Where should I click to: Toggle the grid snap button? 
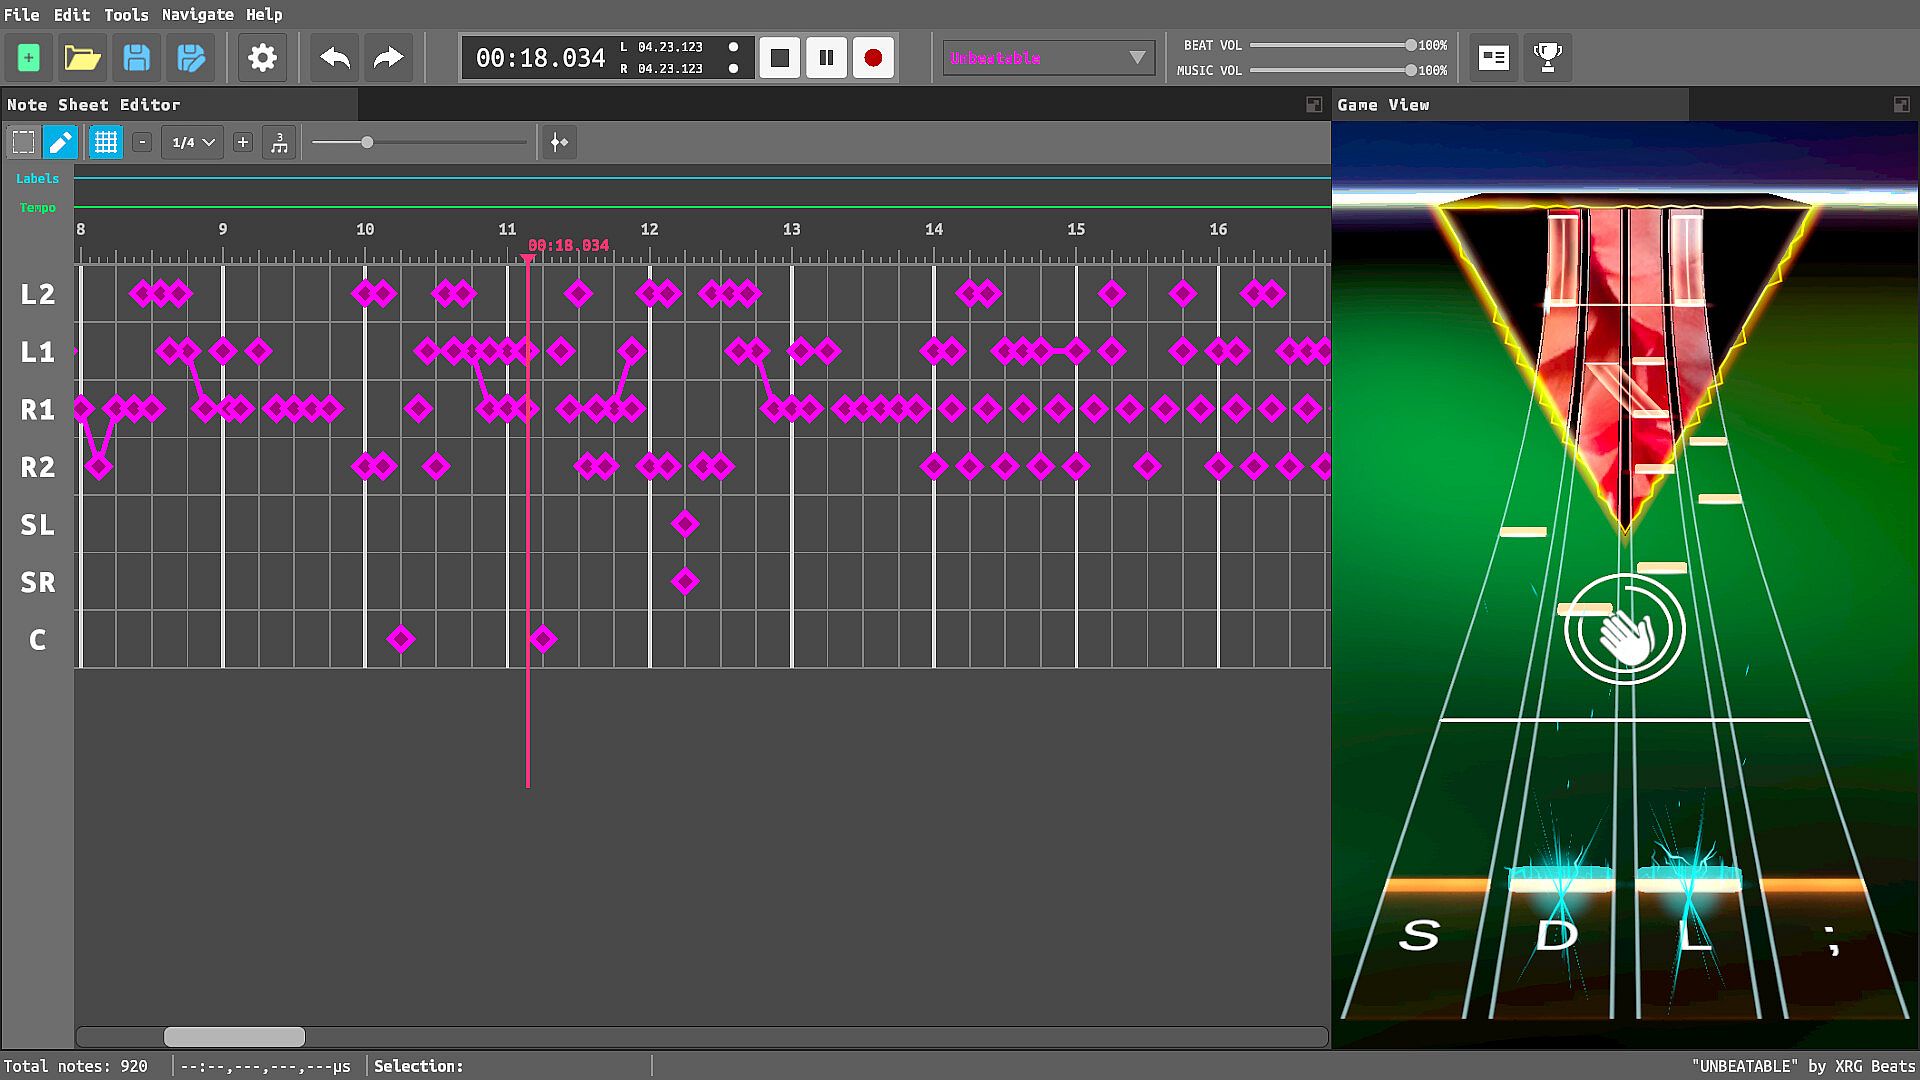105,143
